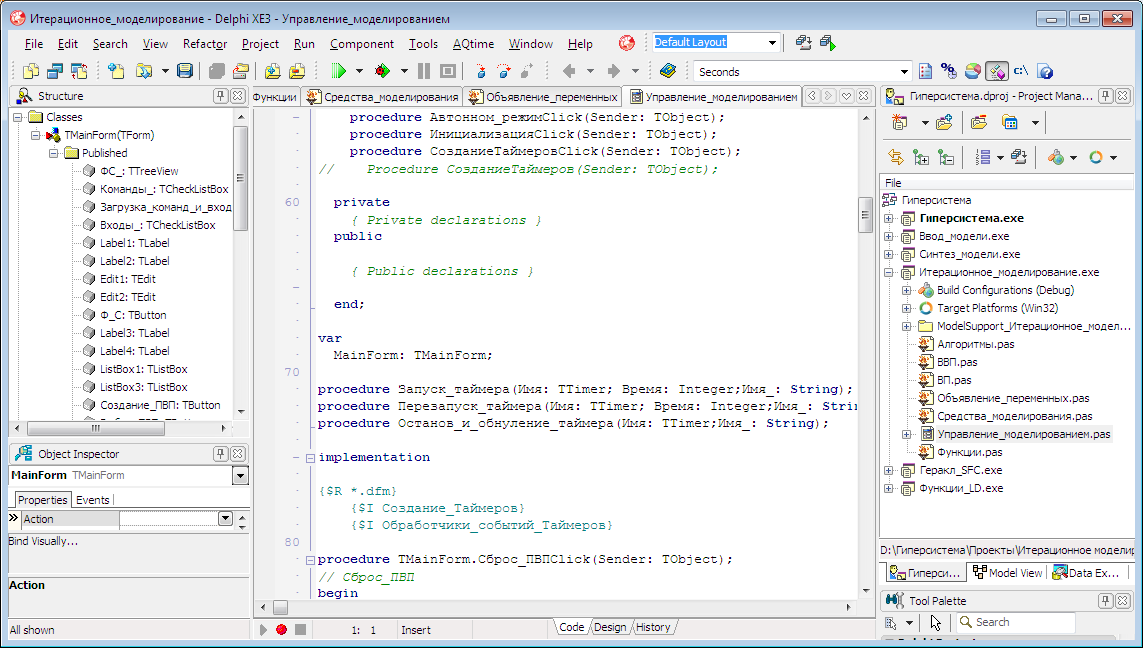Click the Sync icon in Project Manager toolbar

896,157
